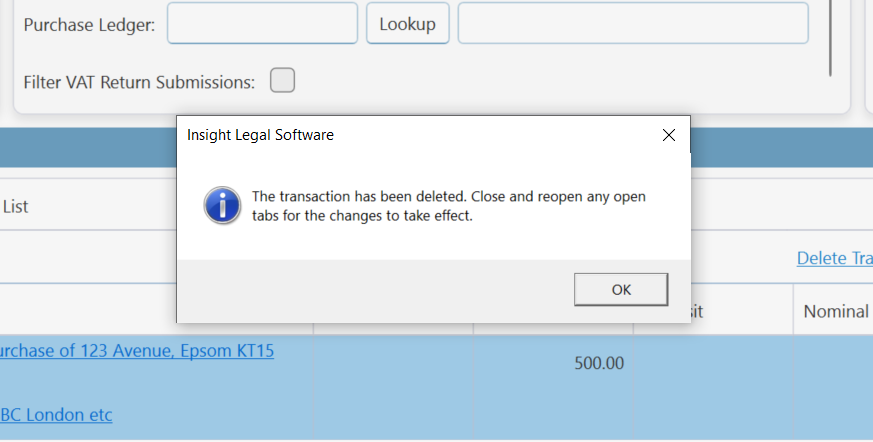Close the Insight Legal Software dialog
Viewport: 873px width, 442px height.
[x=669, y=135]
